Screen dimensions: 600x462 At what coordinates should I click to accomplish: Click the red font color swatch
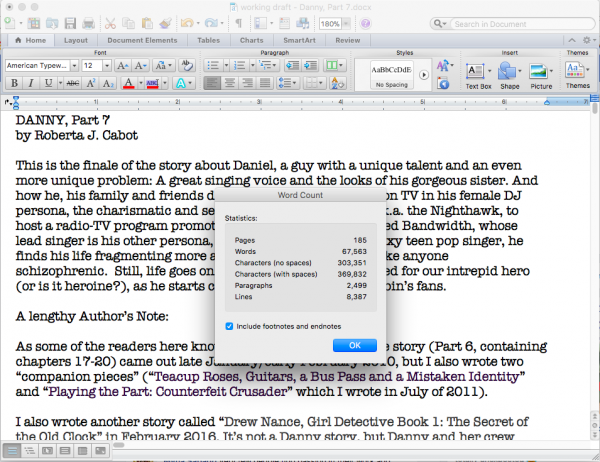tap(128, 83)
